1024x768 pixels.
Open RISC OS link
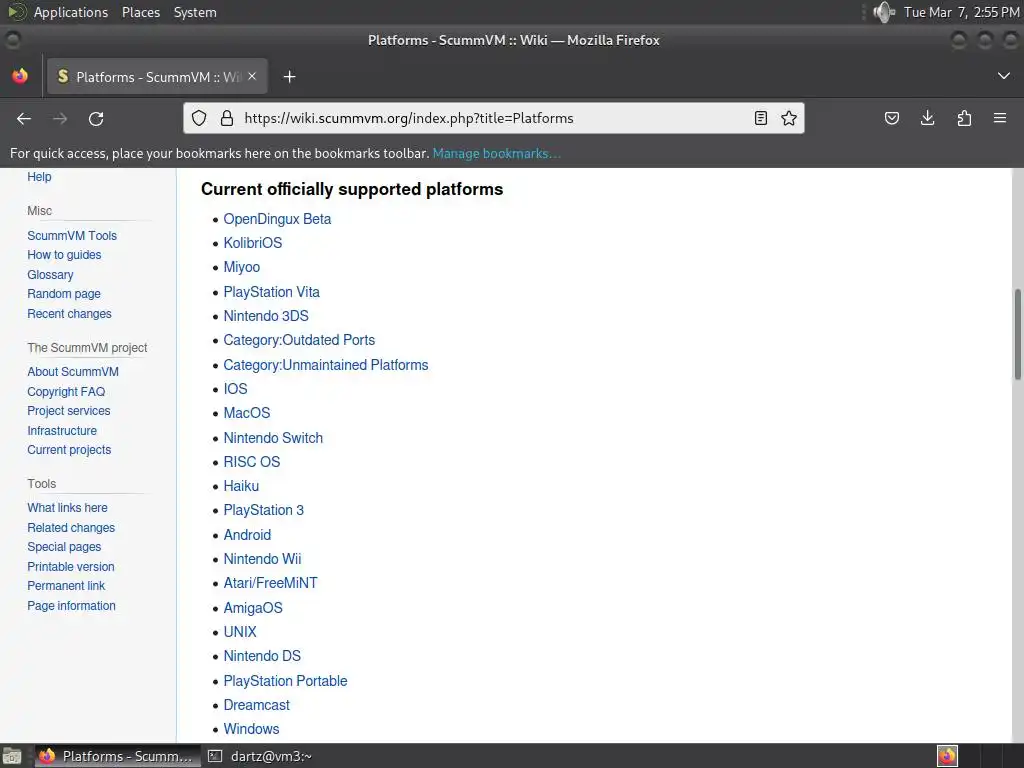pos(251,462)
